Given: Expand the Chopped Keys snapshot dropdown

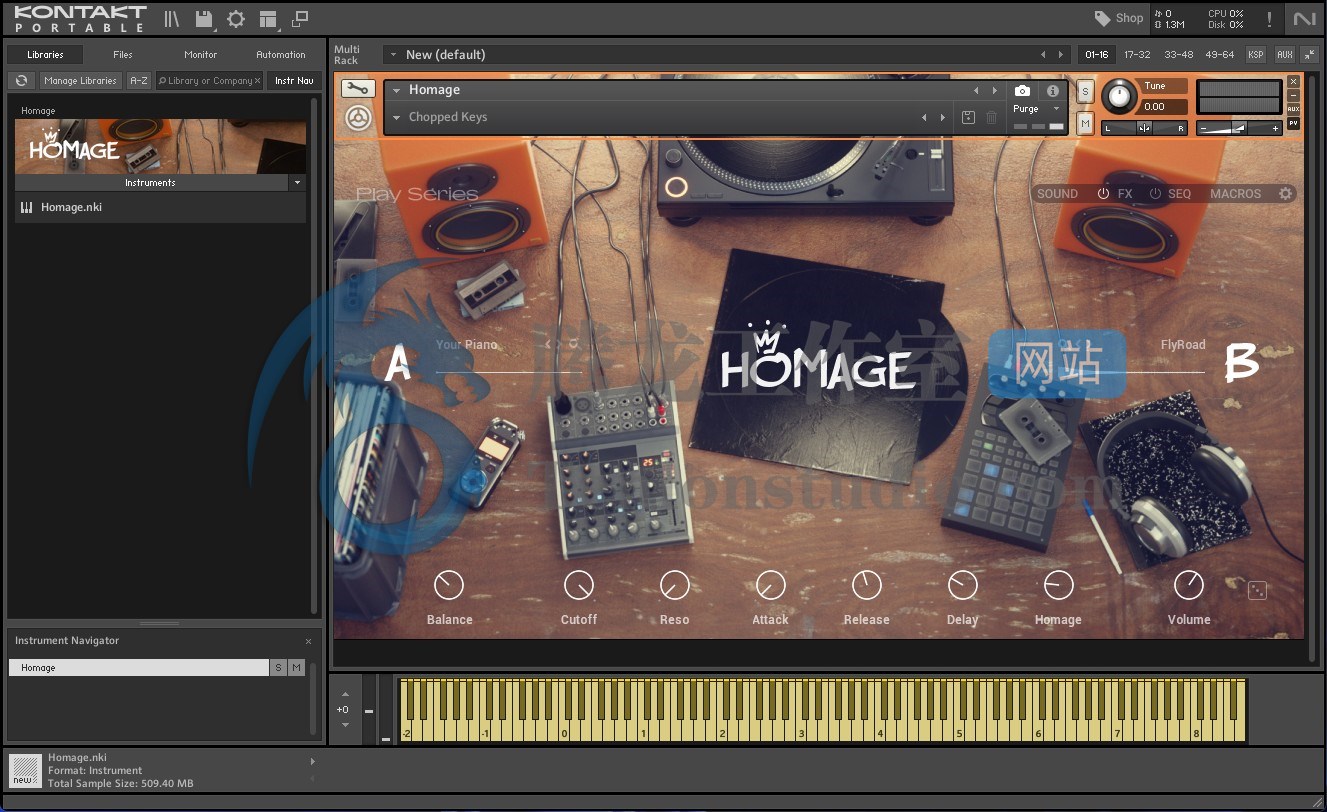Looking at the screenshot, I should [397, 118].
